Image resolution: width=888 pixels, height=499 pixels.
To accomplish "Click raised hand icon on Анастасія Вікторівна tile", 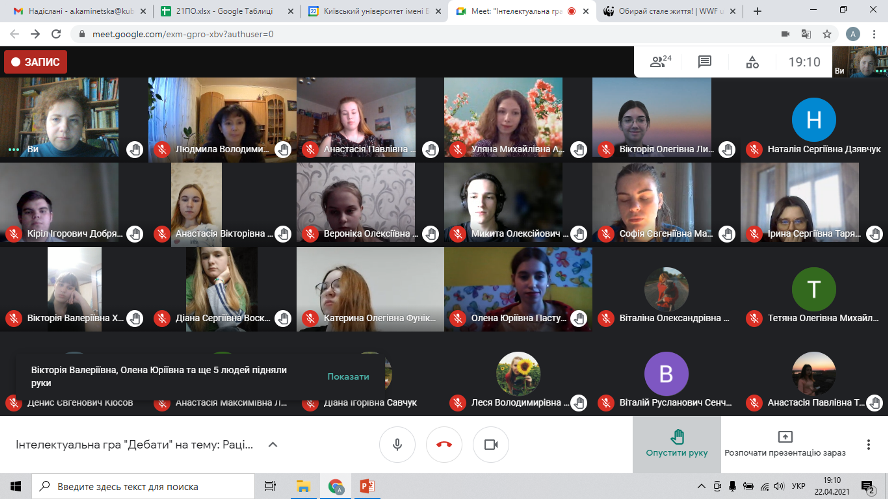I will tap(283, 234).
